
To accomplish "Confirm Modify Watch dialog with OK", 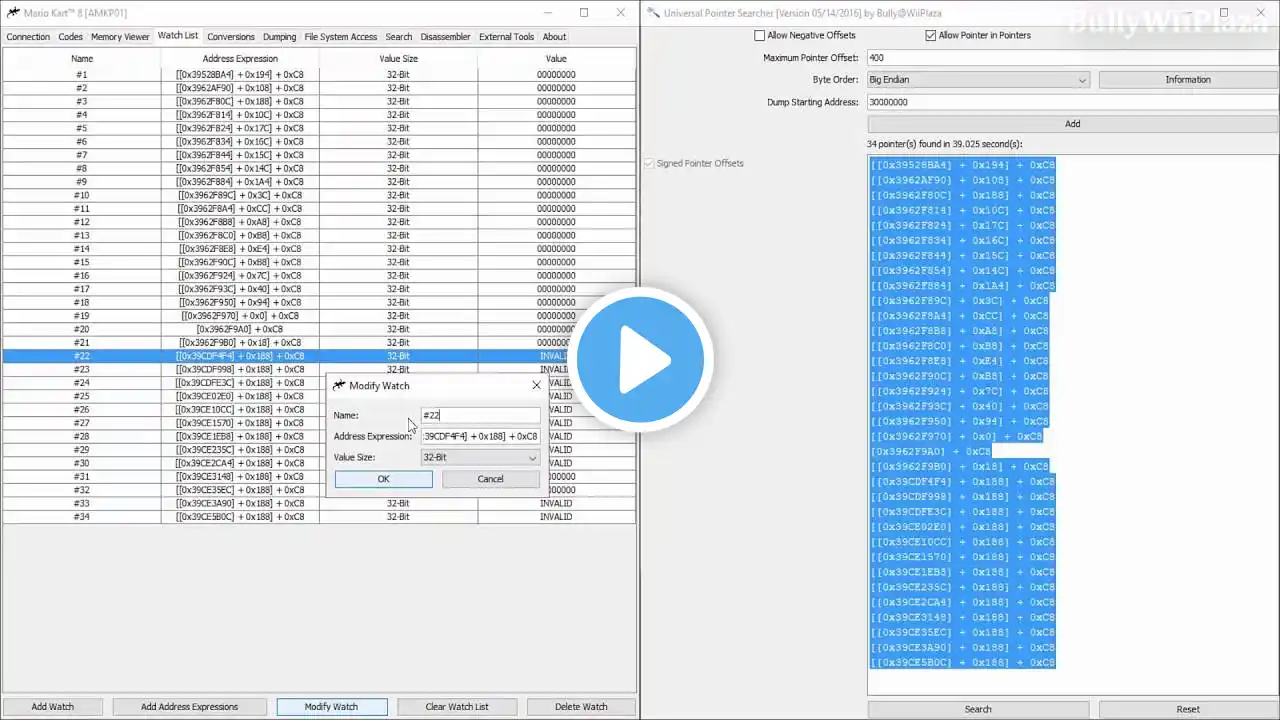I will pos(384,479).
